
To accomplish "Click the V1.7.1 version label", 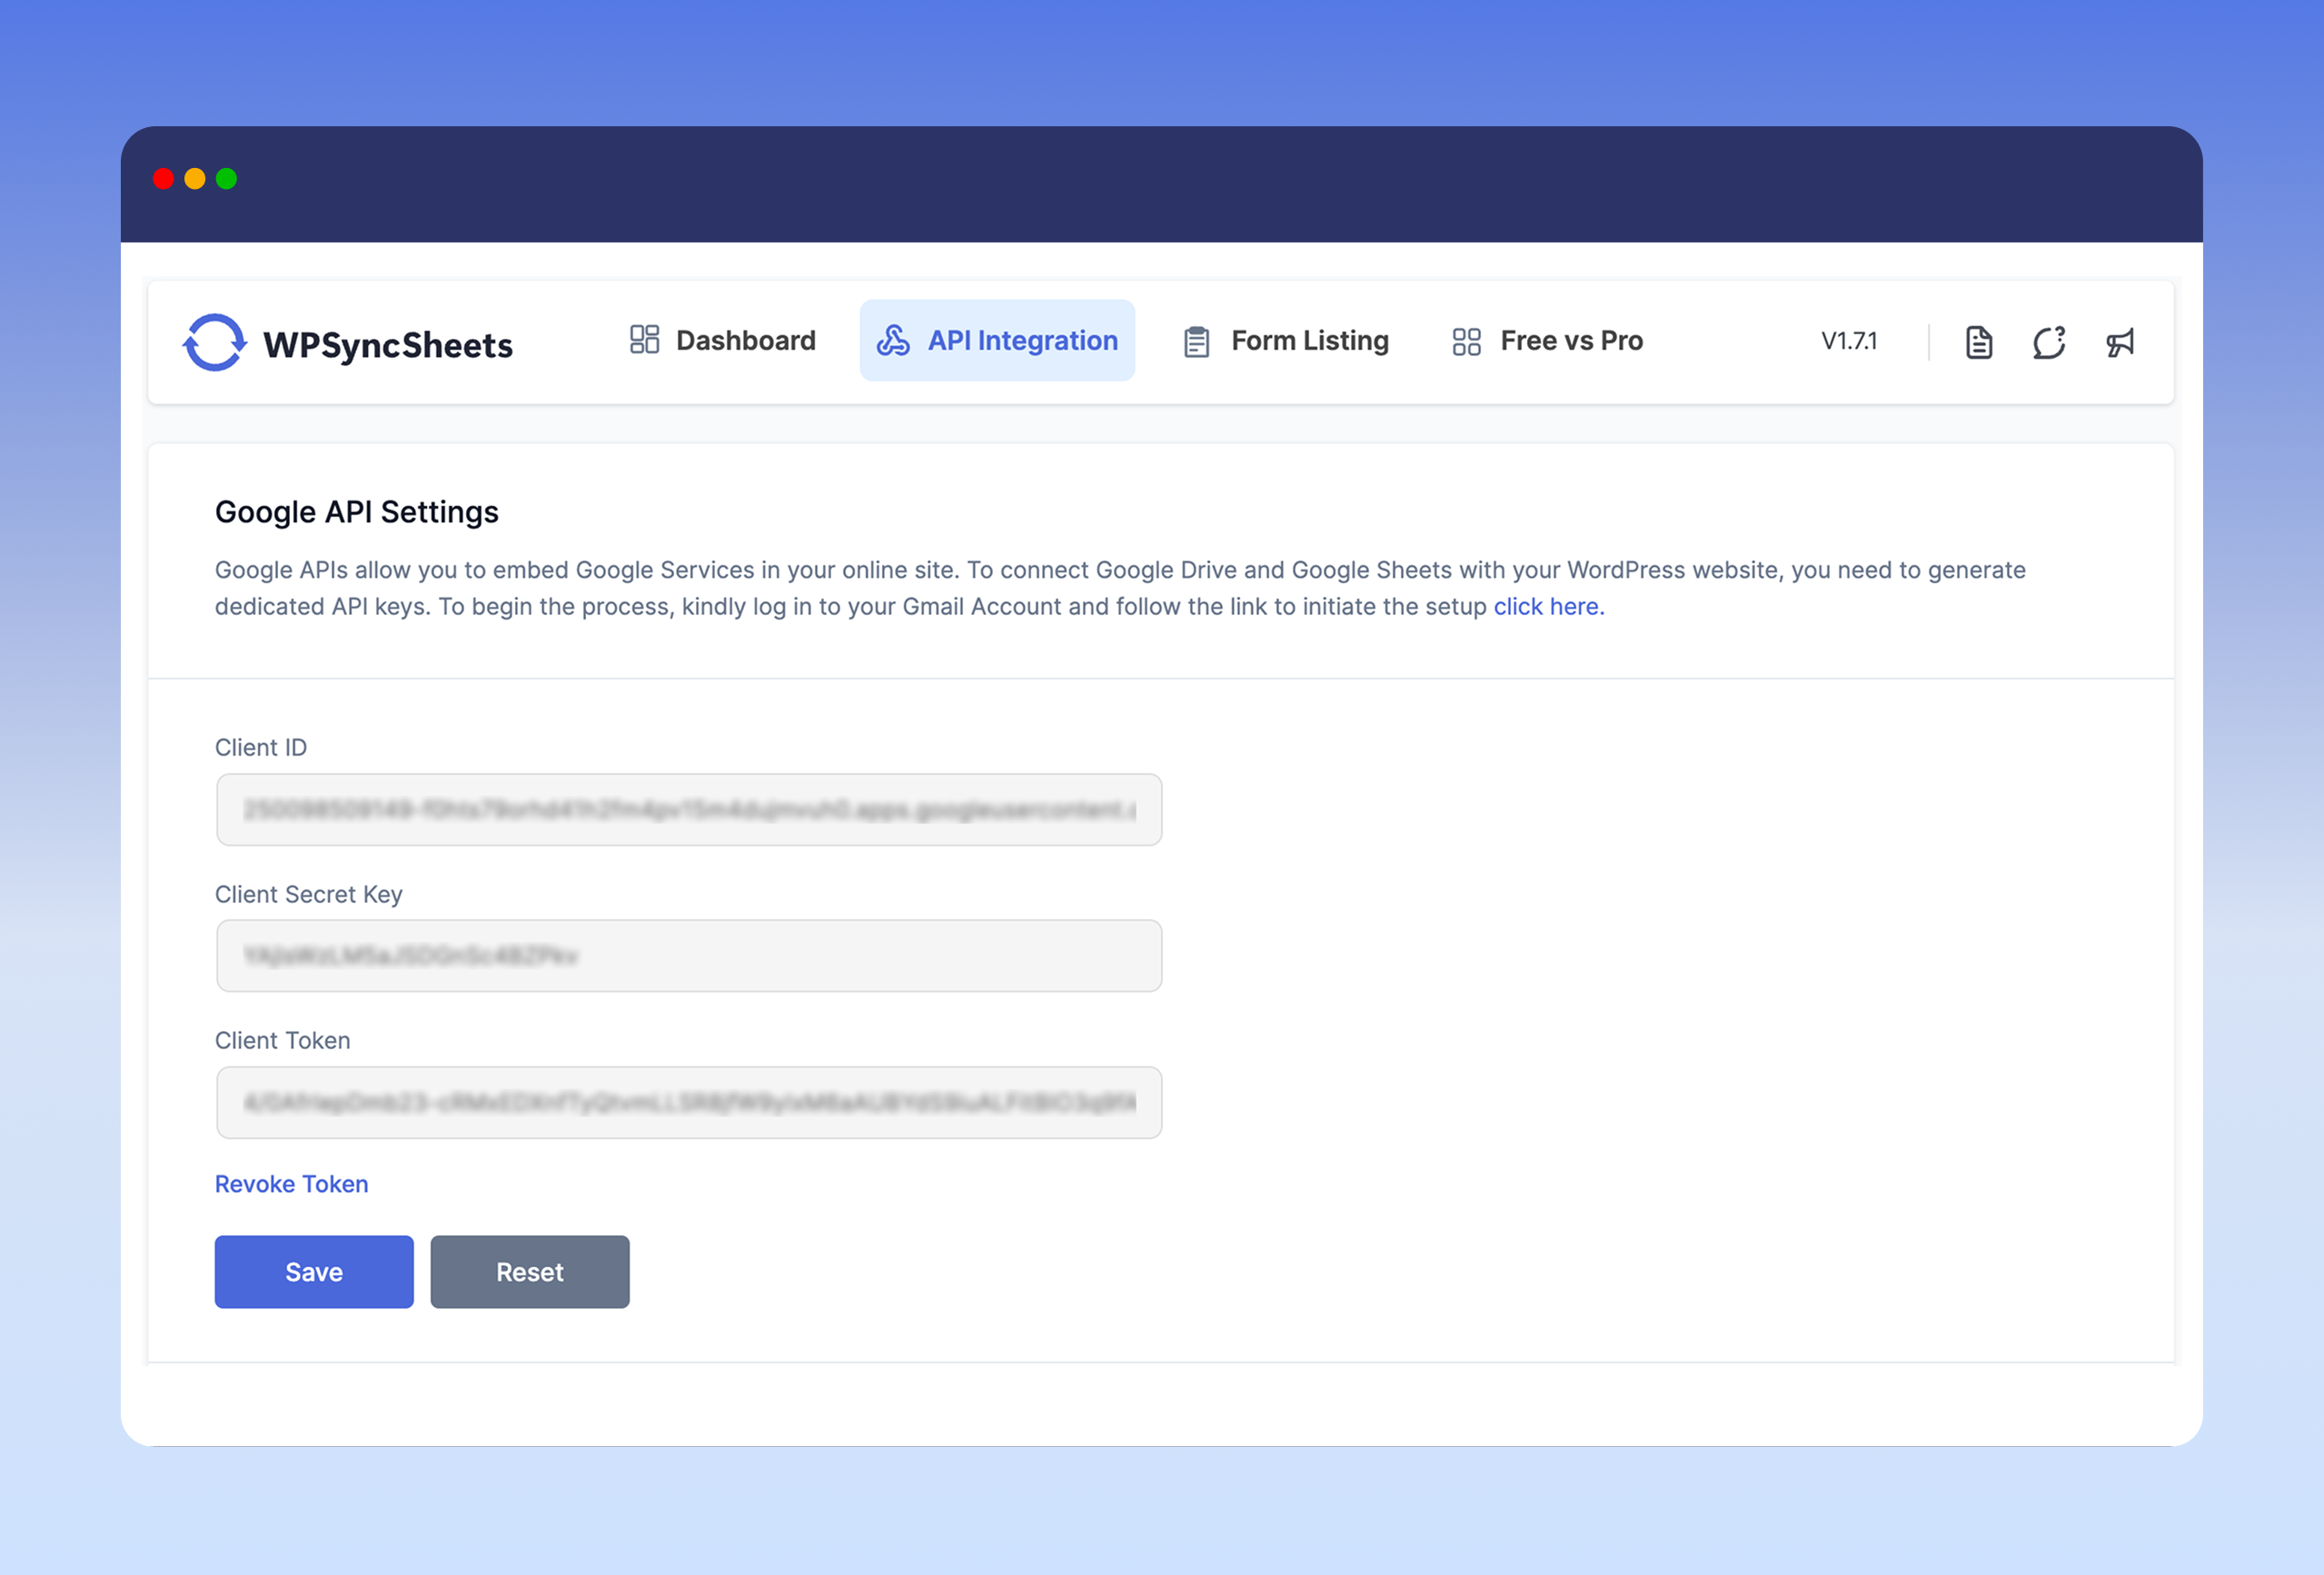I will point(1849,341).
